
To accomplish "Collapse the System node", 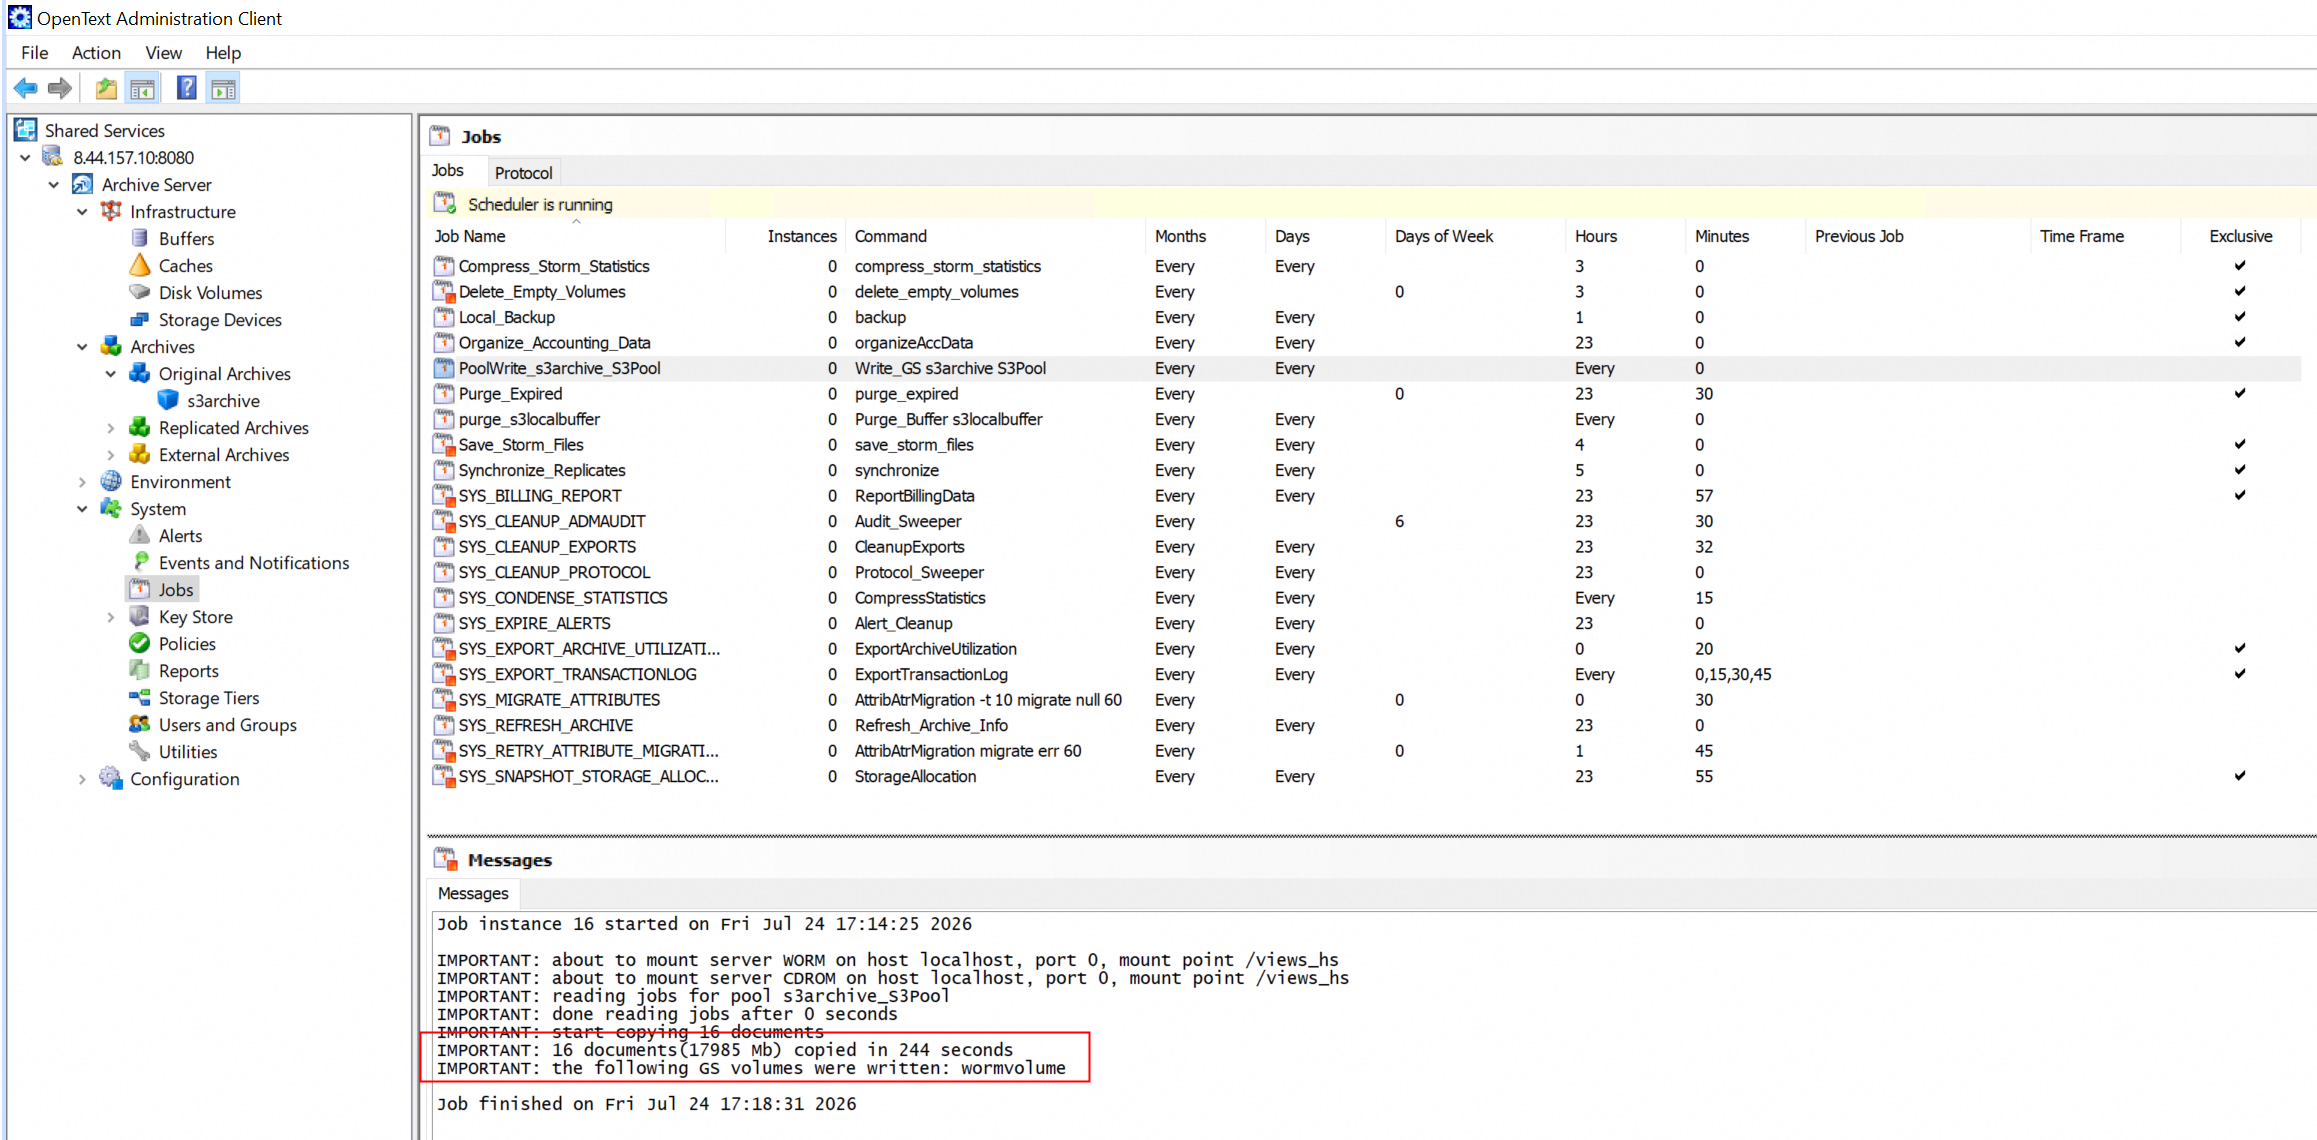I will 82,509.
